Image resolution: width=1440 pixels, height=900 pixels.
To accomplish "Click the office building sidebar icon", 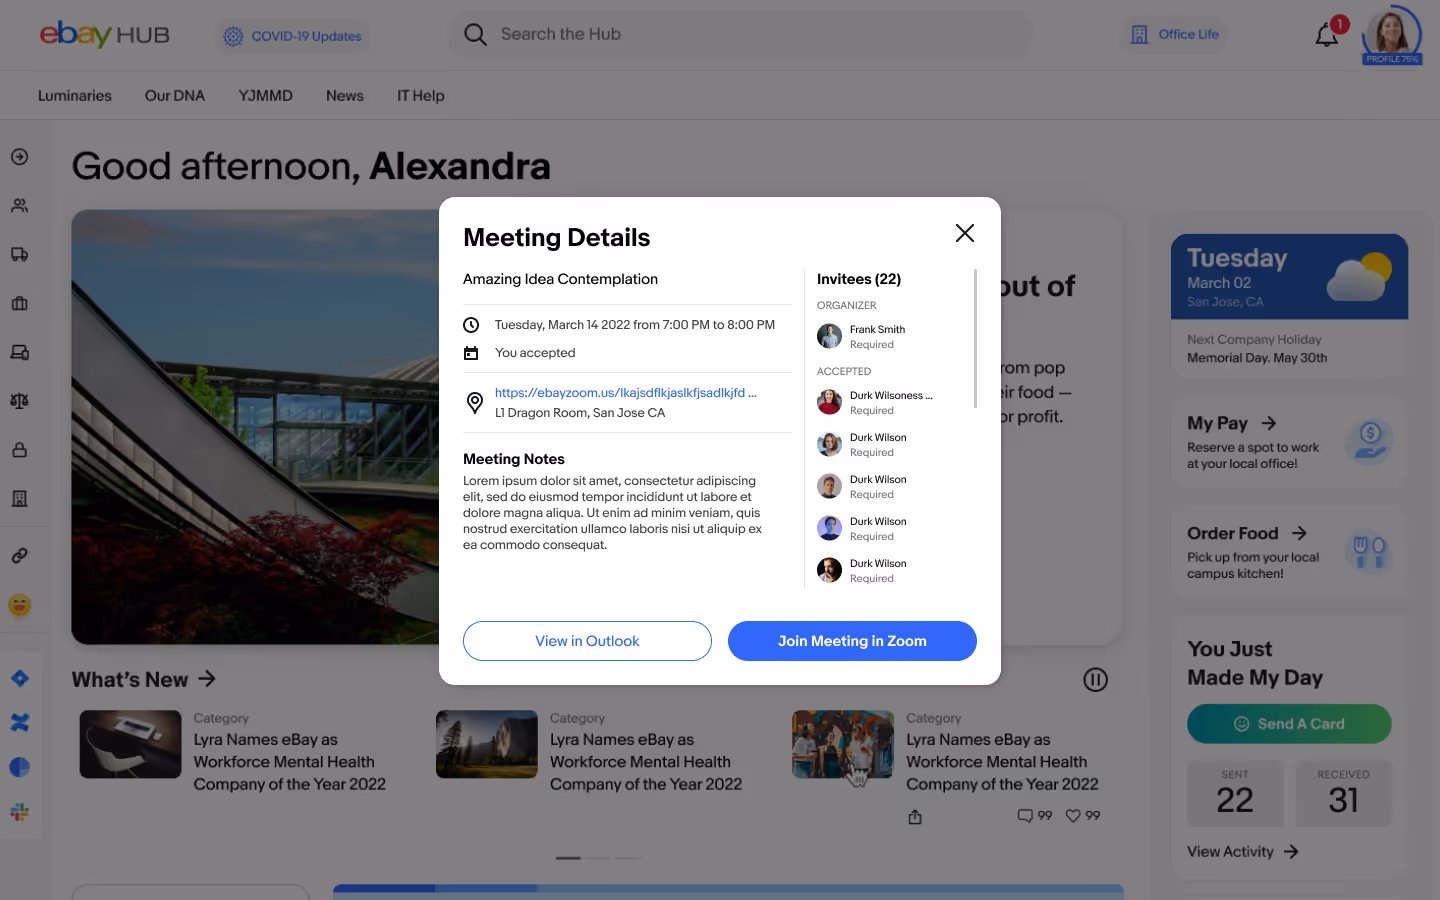I will coord(20,498).
